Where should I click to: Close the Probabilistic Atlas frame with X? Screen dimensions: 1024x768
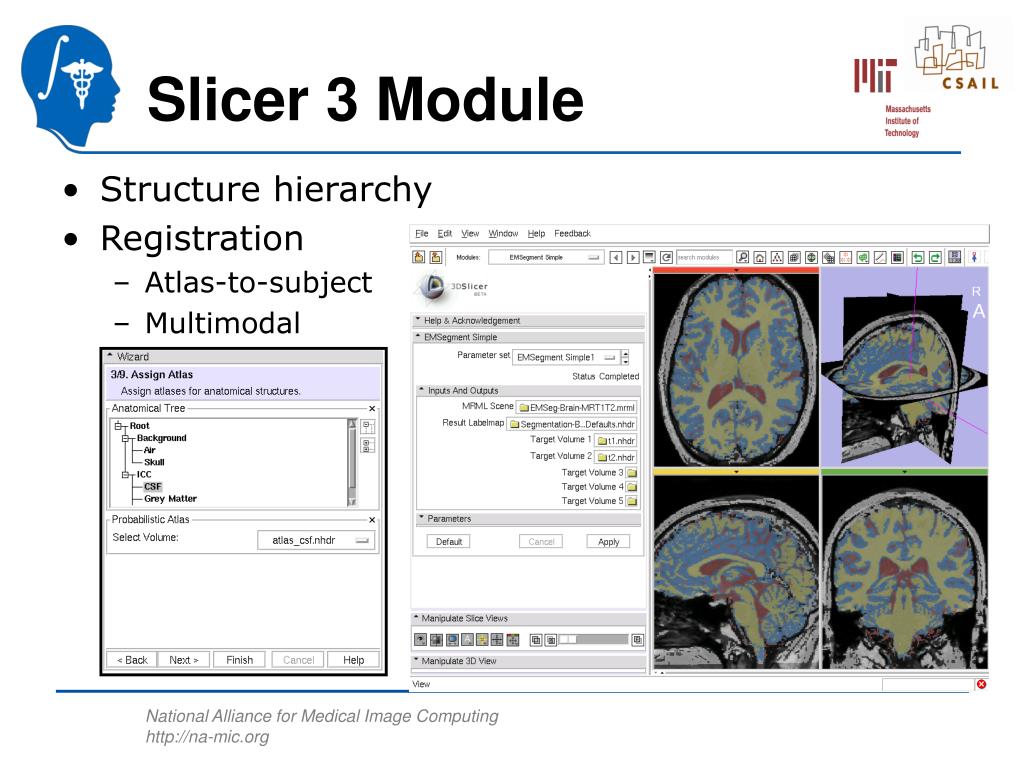pos(372,520)
